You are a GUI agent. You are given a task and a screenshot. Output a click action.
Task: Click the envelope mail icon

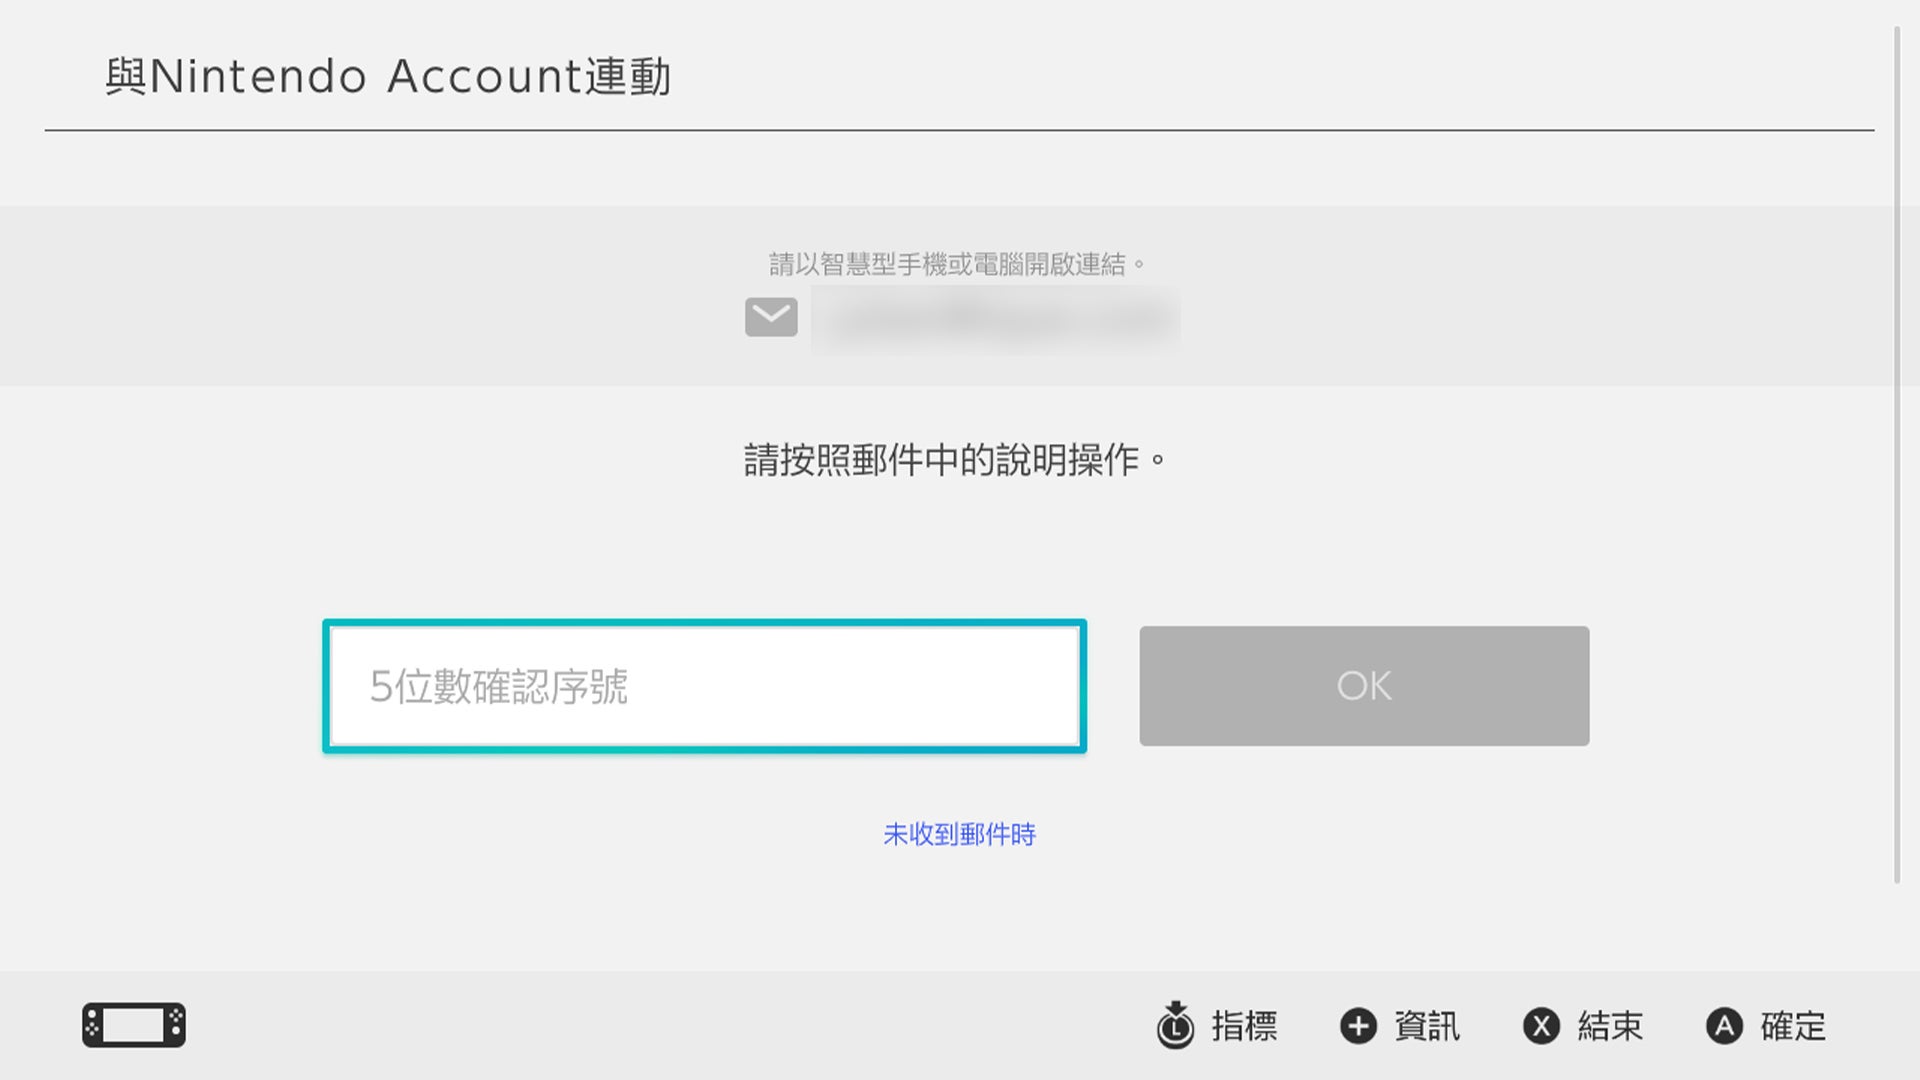(771, 317)
